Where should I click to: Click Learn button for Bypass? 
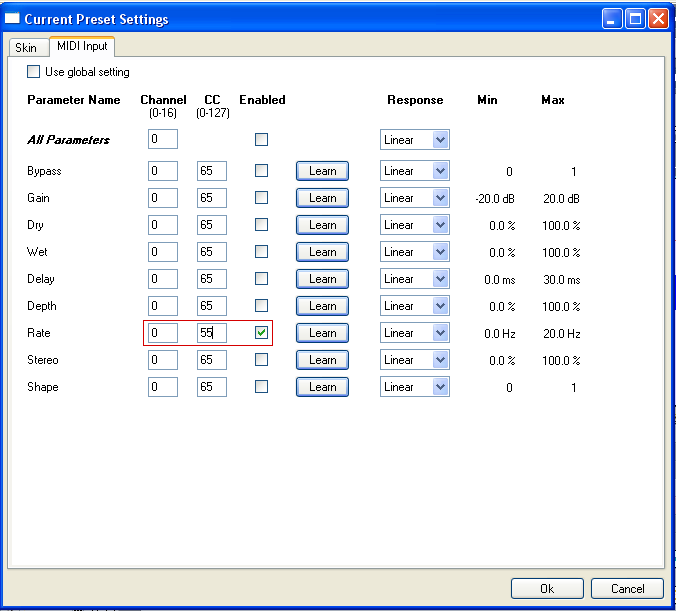322,171
